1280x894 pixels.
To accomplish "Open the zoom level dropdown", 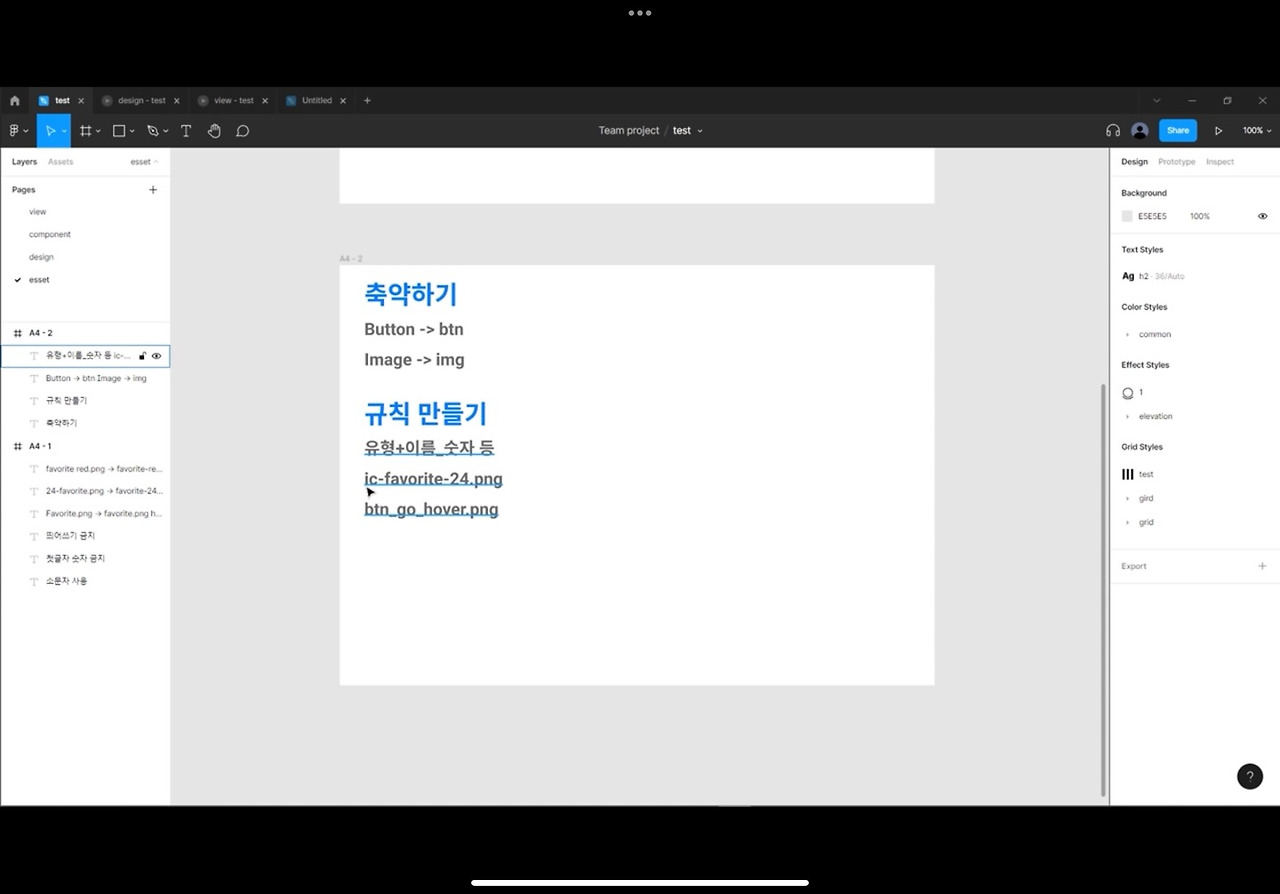I will tap(1256, 130).
